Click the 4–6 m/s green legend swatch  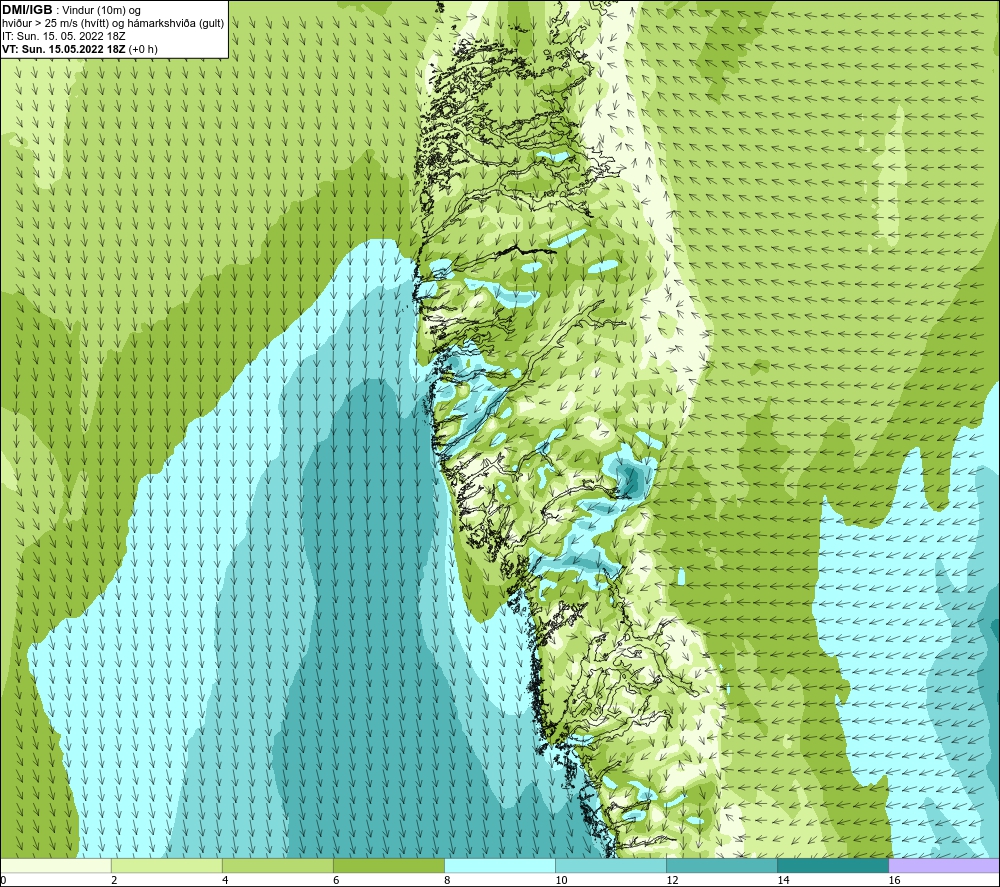coord(277,865)
